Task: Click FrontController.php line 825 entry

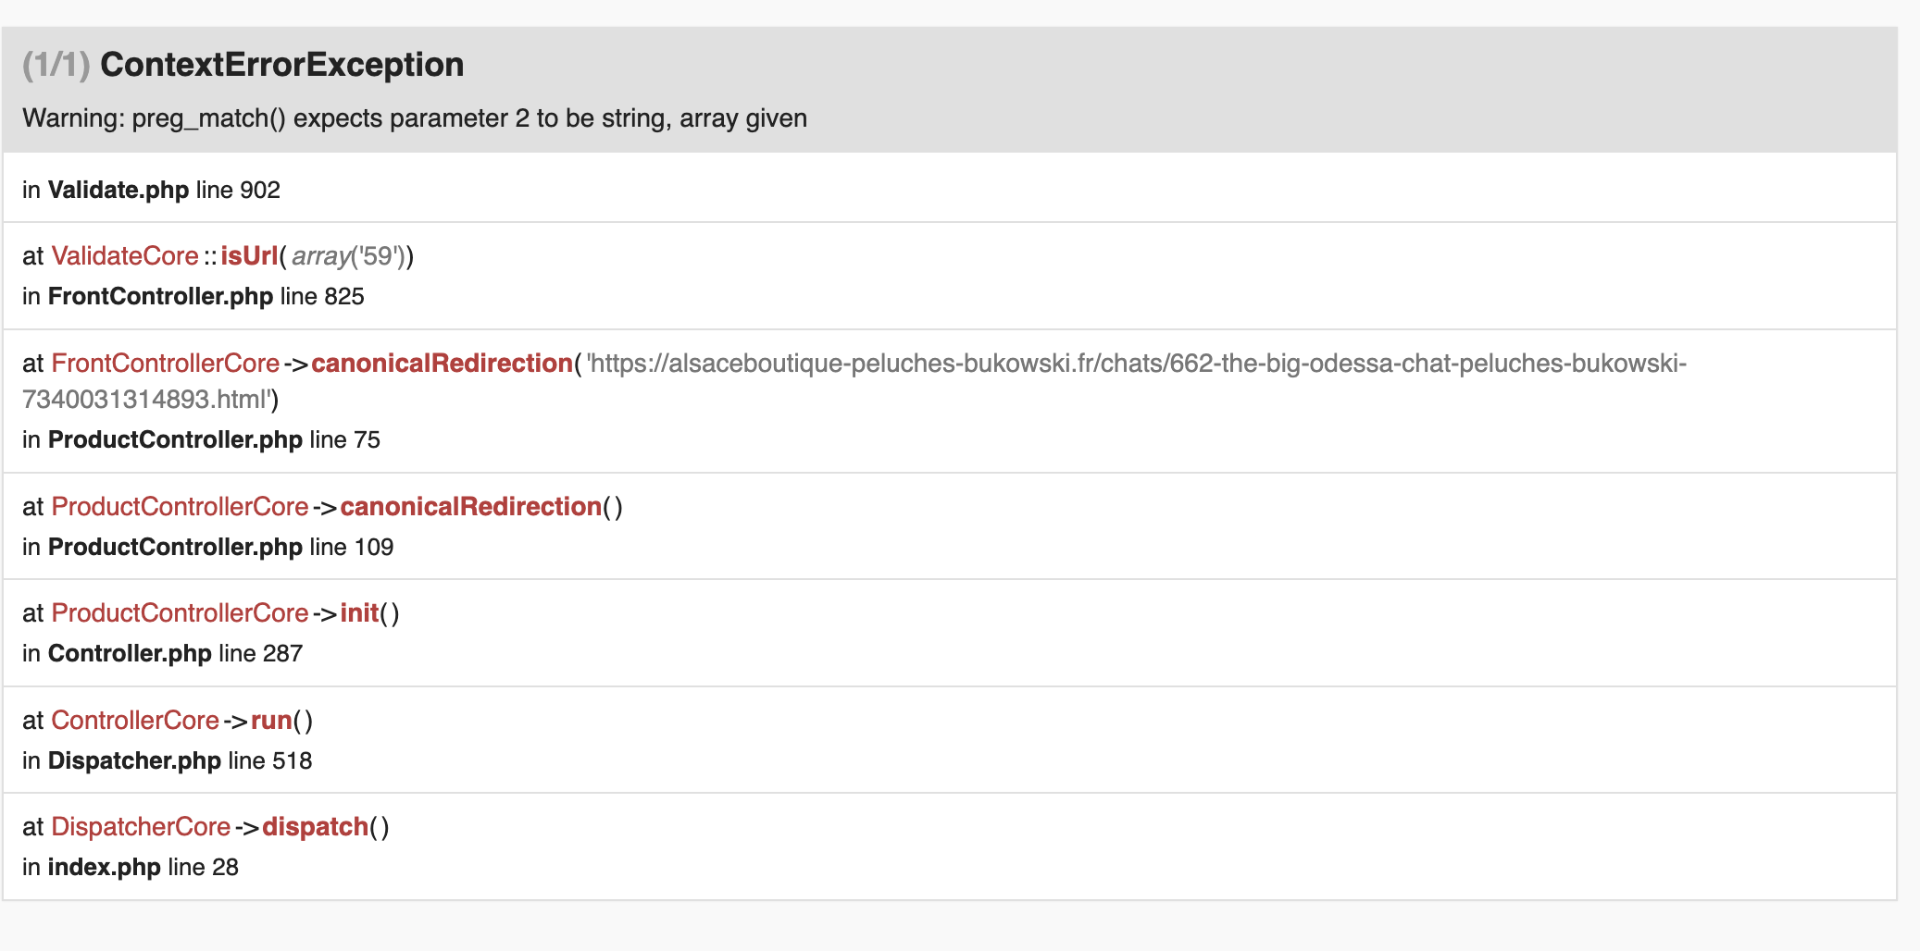Action: coord(193,297)
